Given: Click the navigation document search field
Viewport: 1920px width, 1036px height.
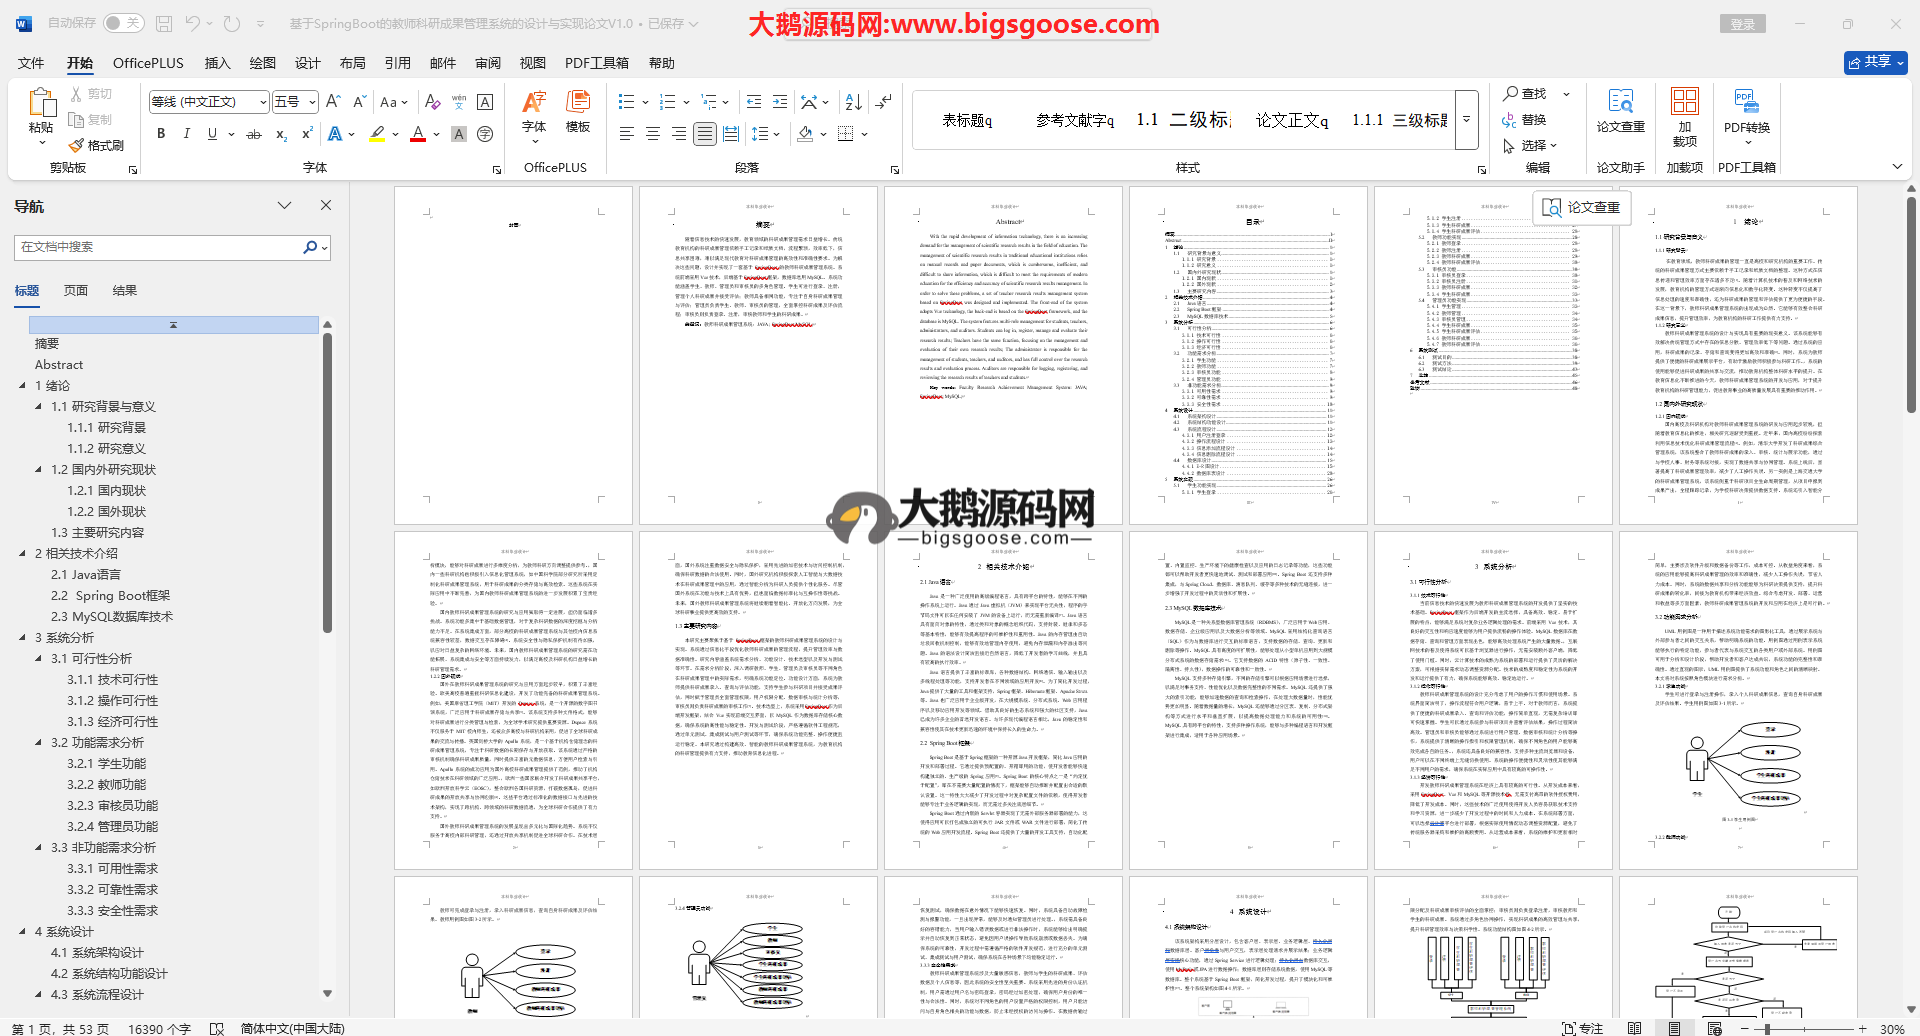Looking at the screenshot, I should coord(160,247).
